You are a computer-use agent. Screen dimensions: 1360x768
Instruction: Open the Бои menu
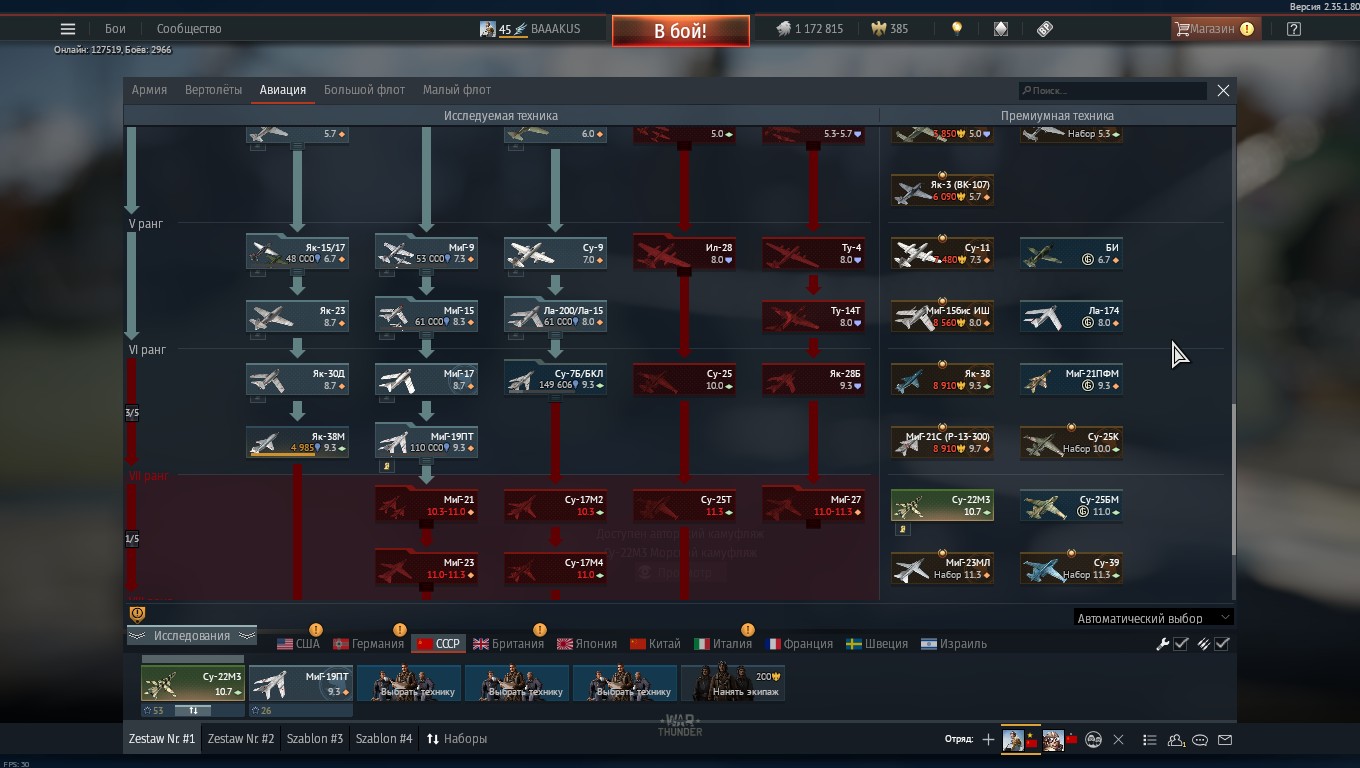point(116,29)
